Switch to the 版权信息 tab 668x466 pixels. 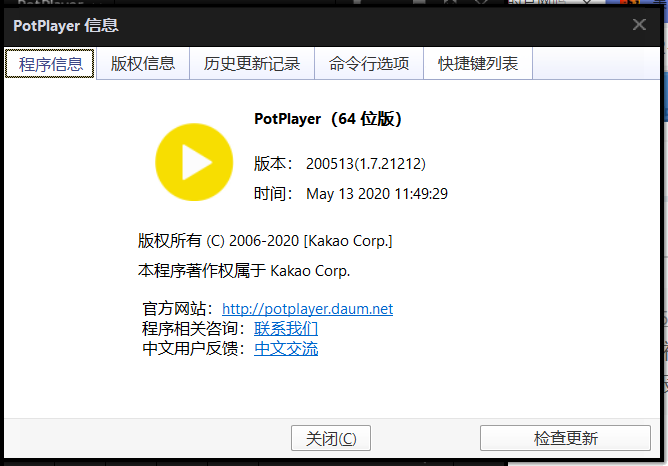[x=143, y=64]
